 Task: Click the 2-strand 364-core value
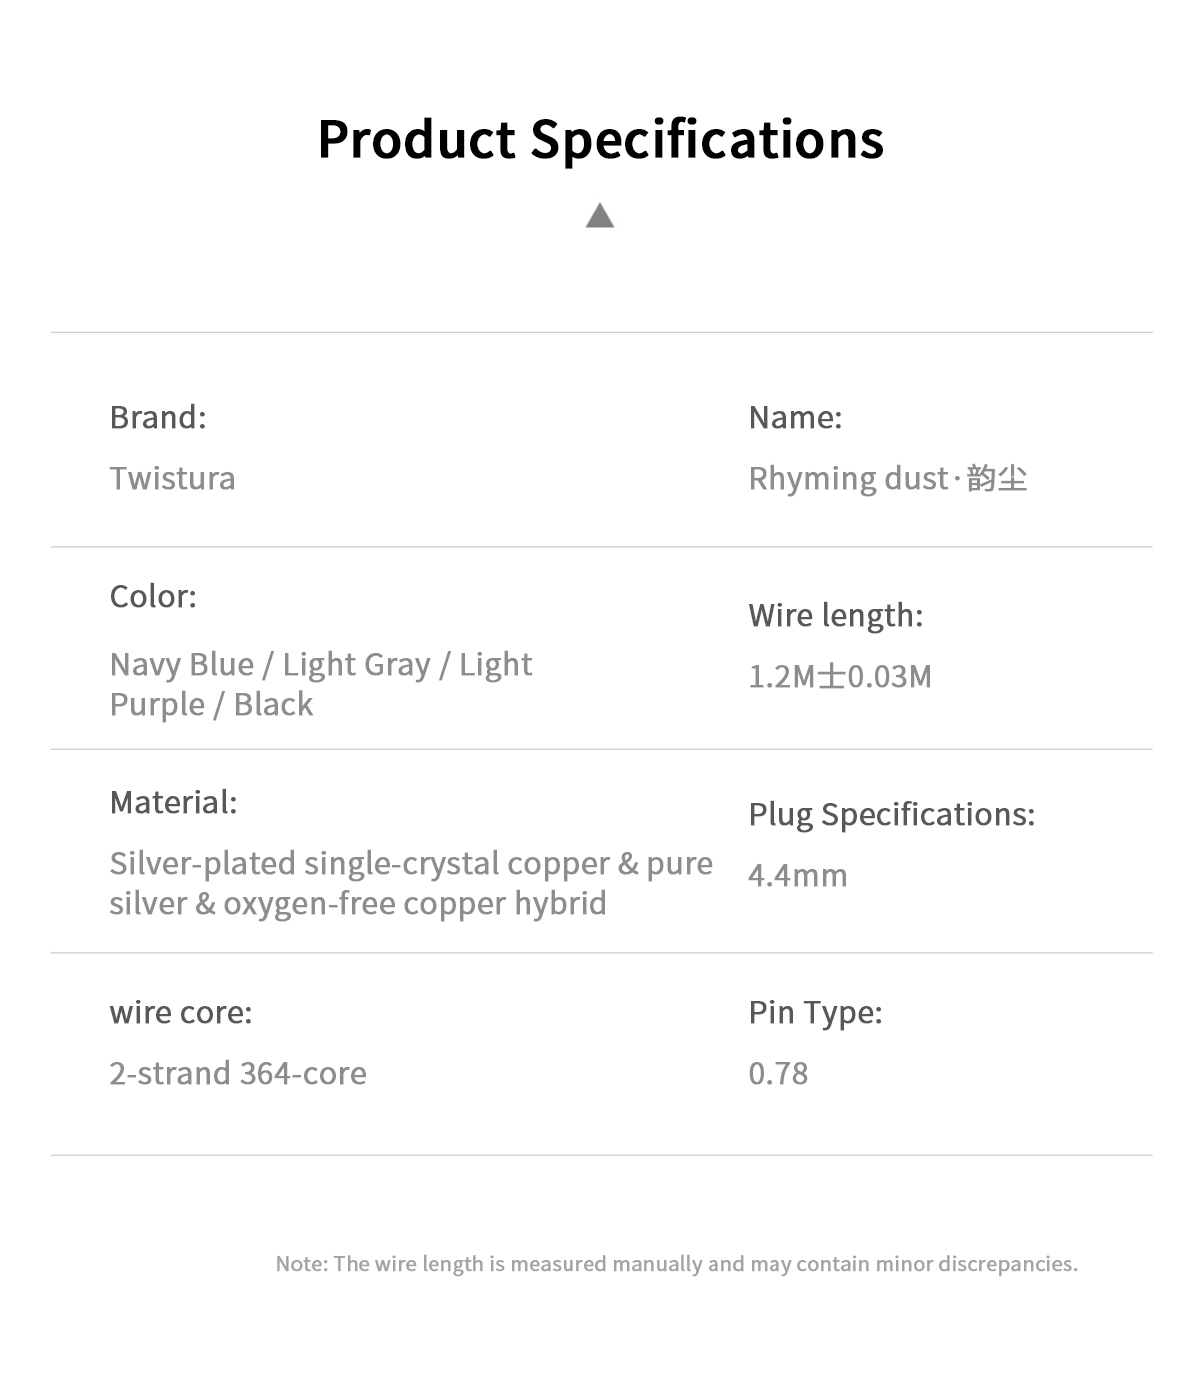click(x=238, y=1074)
